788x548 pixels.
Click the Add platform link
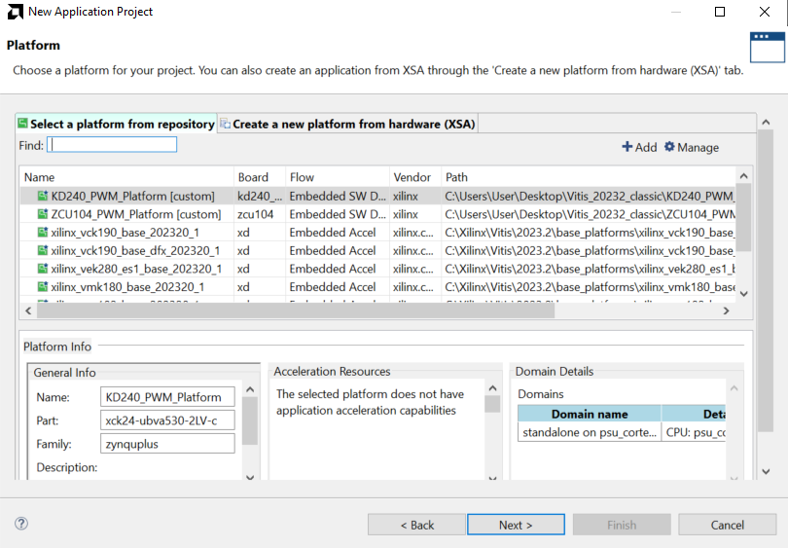639,147
